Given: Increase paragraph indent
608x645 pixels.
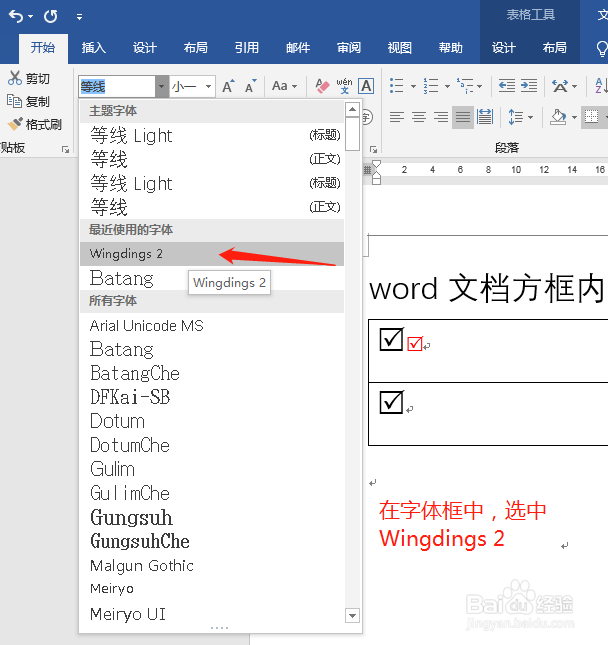Looking at the screenshot, I should tap(529, 86).
